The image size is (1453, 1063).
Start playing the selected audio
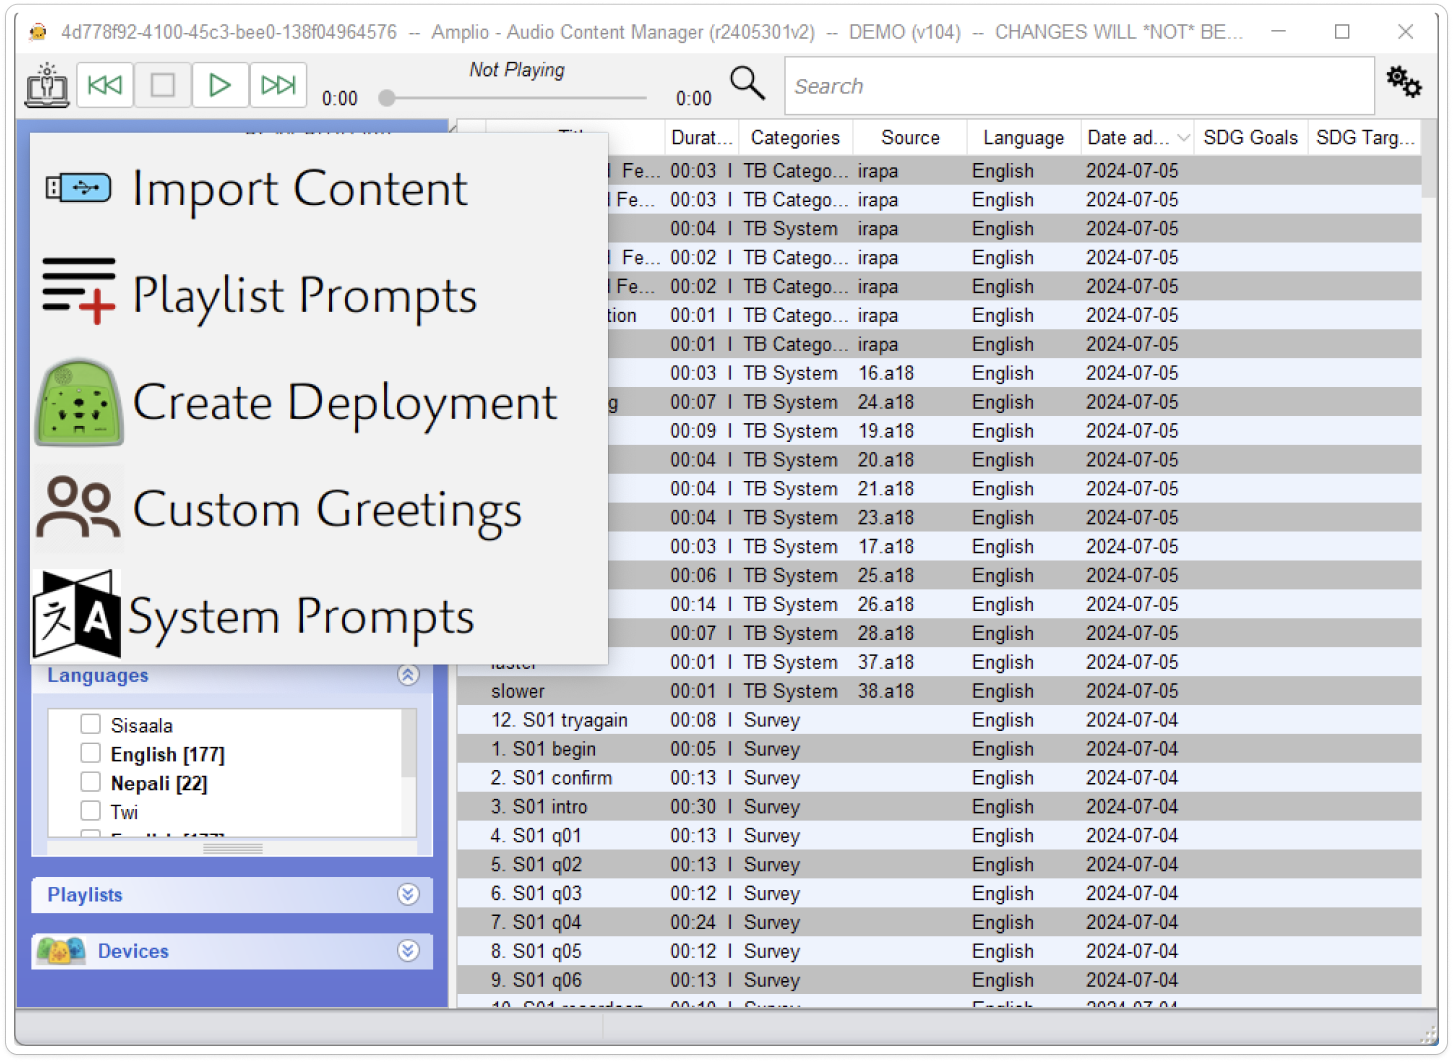pyautogui.click(x=220, y=86)
